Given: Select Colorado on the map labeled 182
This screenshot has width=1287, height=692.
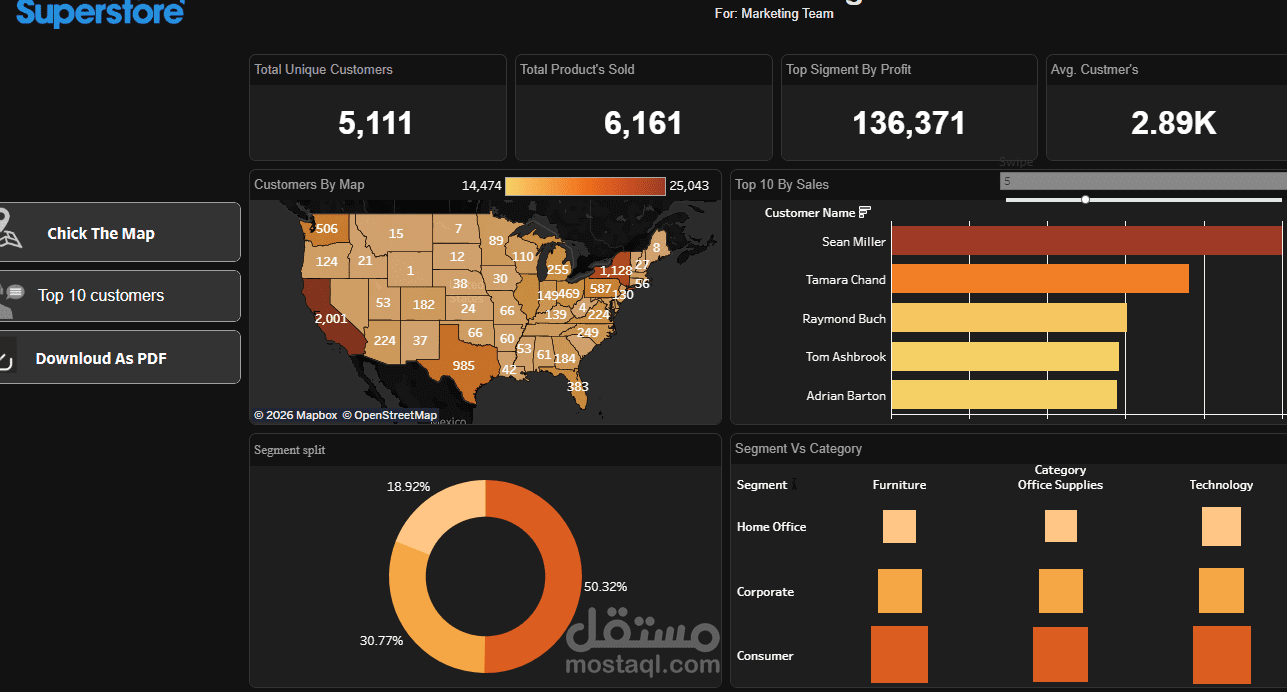Looking at the screenshot, I should 423,304.
